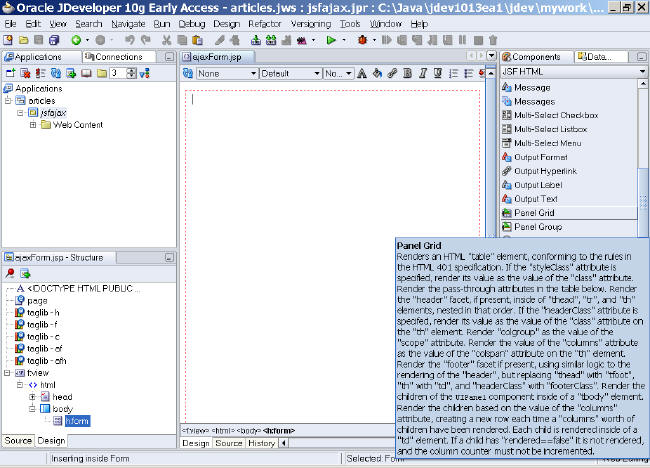The height and width of the screenshot is (468, 650).
Task: Expand the Web Content folder node
Action: [x=33, y=125]
